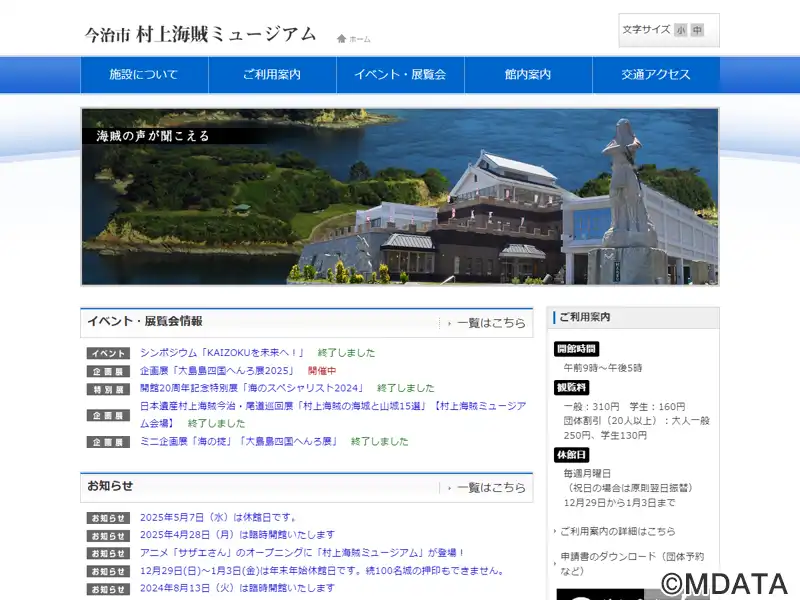Viewport: 800px width, 600px height.
Task: Open the 施設について menu
Action: click(x=144, y=75)
